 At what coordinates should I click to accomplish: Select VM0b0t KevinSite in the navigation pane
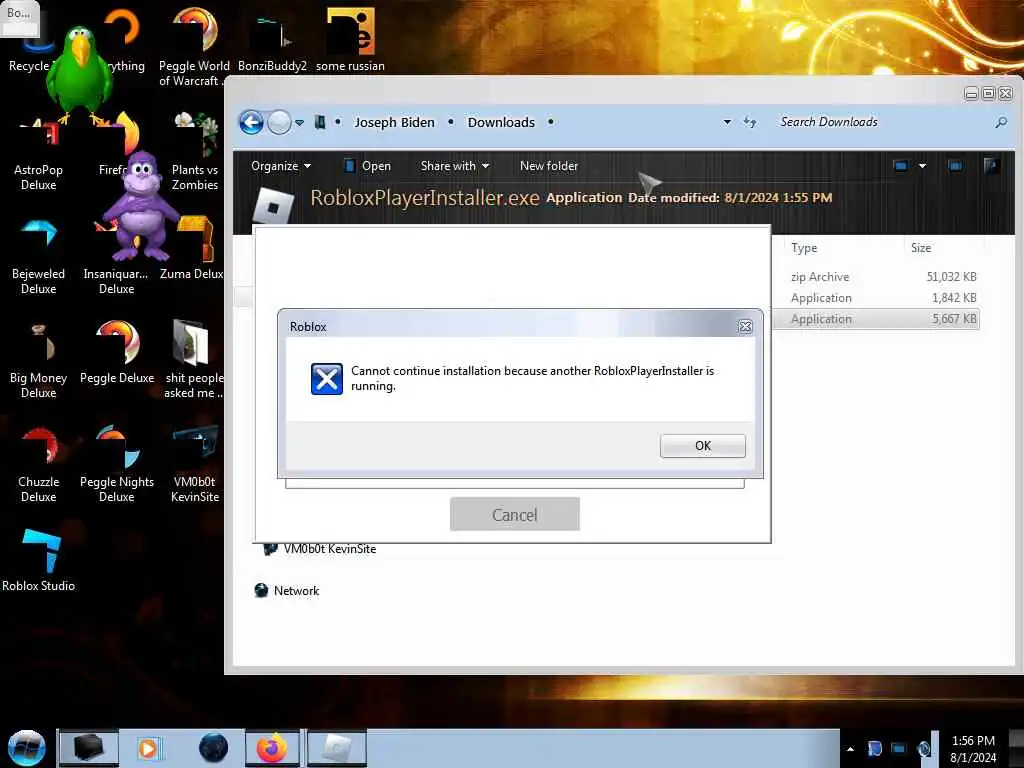click(319, 549)
